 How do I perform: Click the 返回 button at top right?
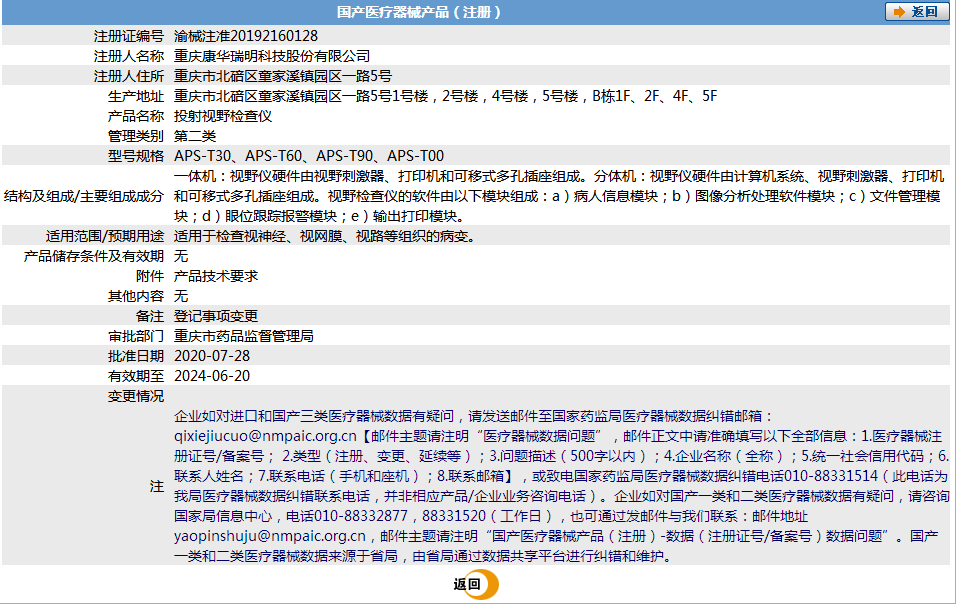click(916, 12)
